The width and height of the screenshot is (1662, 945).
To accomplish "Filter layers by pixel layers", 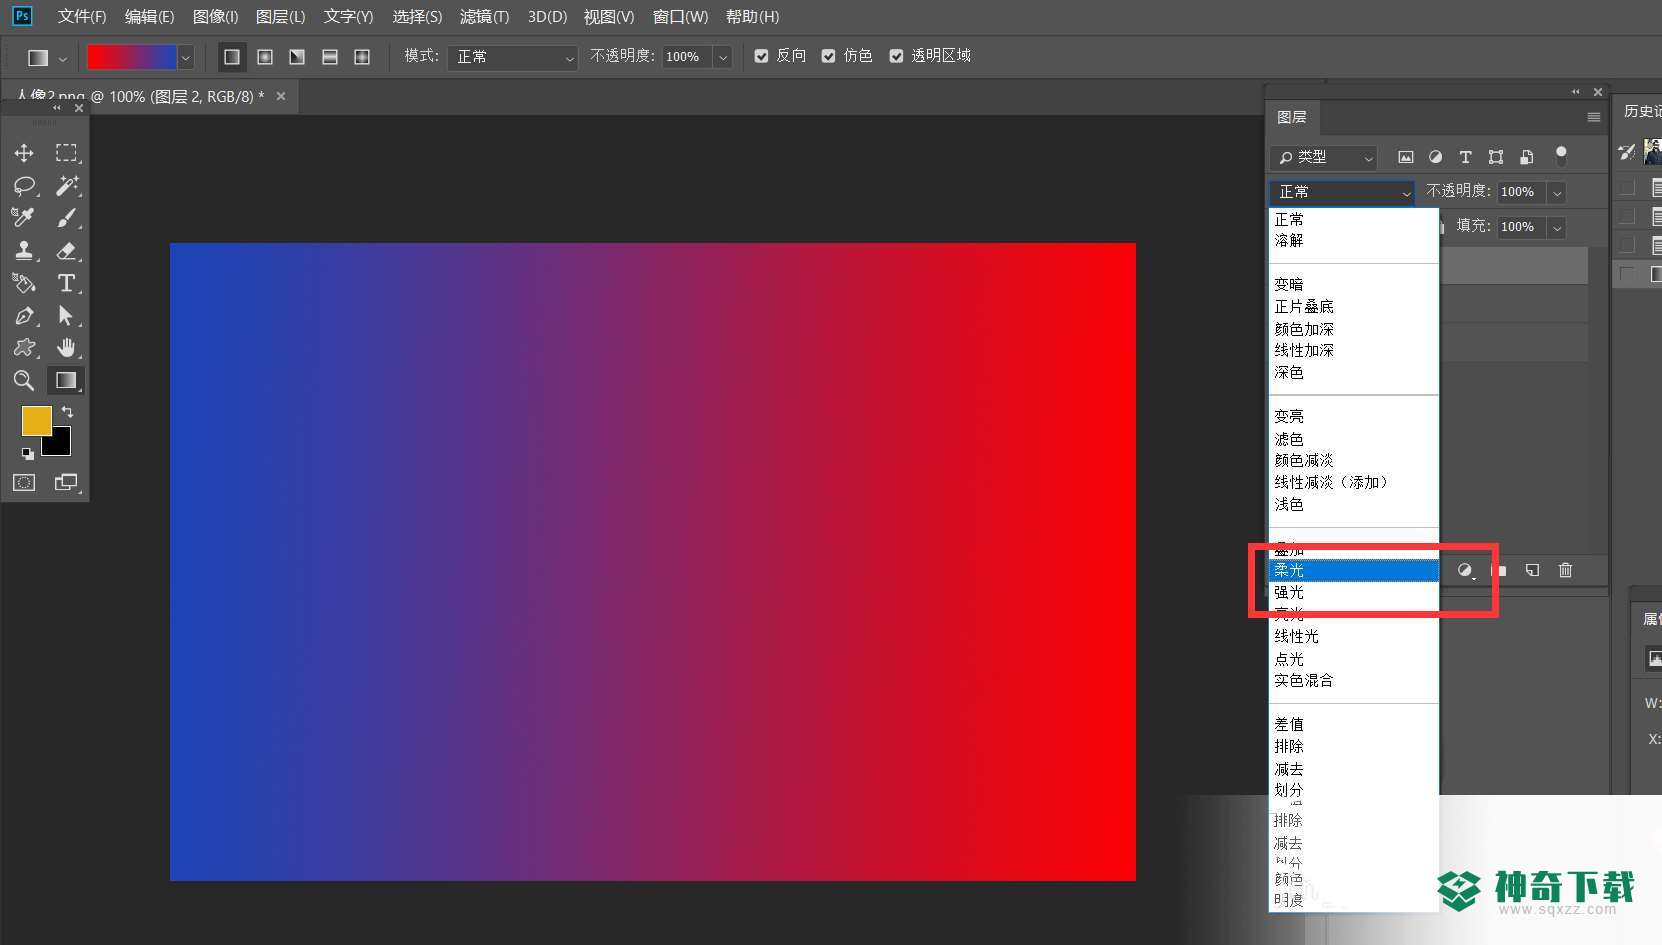I will (x=1406, y=157).
